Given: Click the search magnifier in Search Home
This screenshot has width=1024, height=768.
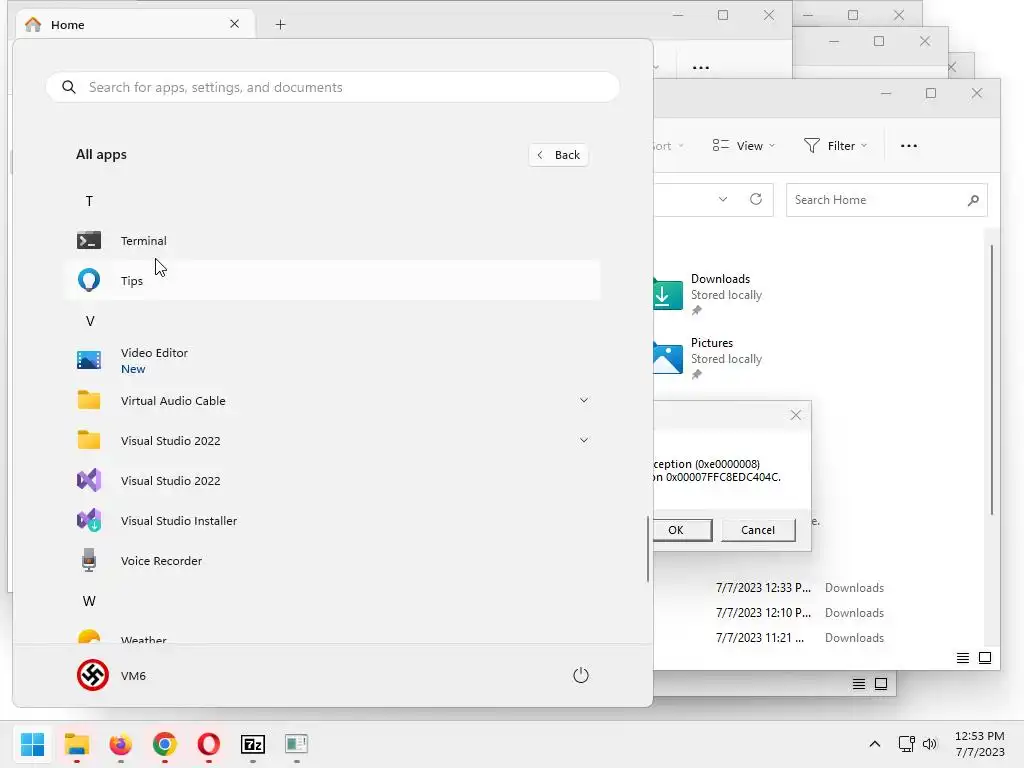Looking at the screenshot, I should pyautogui.click(x=973, y=200).
